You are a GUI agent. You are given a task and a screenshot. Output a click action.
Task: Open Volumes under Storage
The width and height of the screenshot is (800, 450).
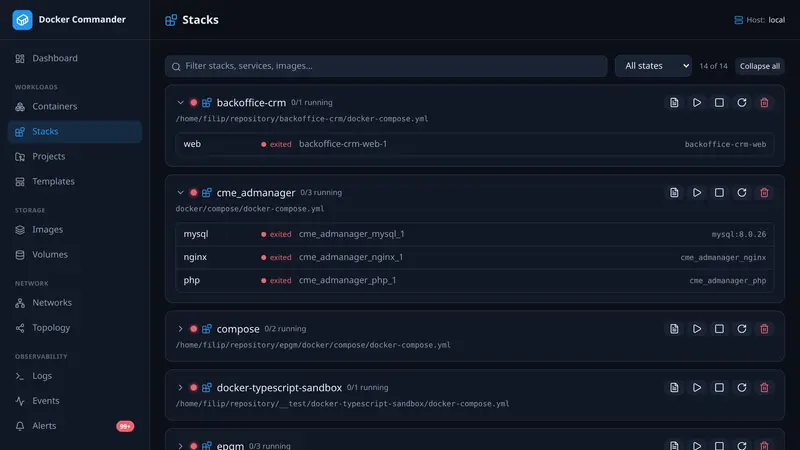click(x=74, y=255)
